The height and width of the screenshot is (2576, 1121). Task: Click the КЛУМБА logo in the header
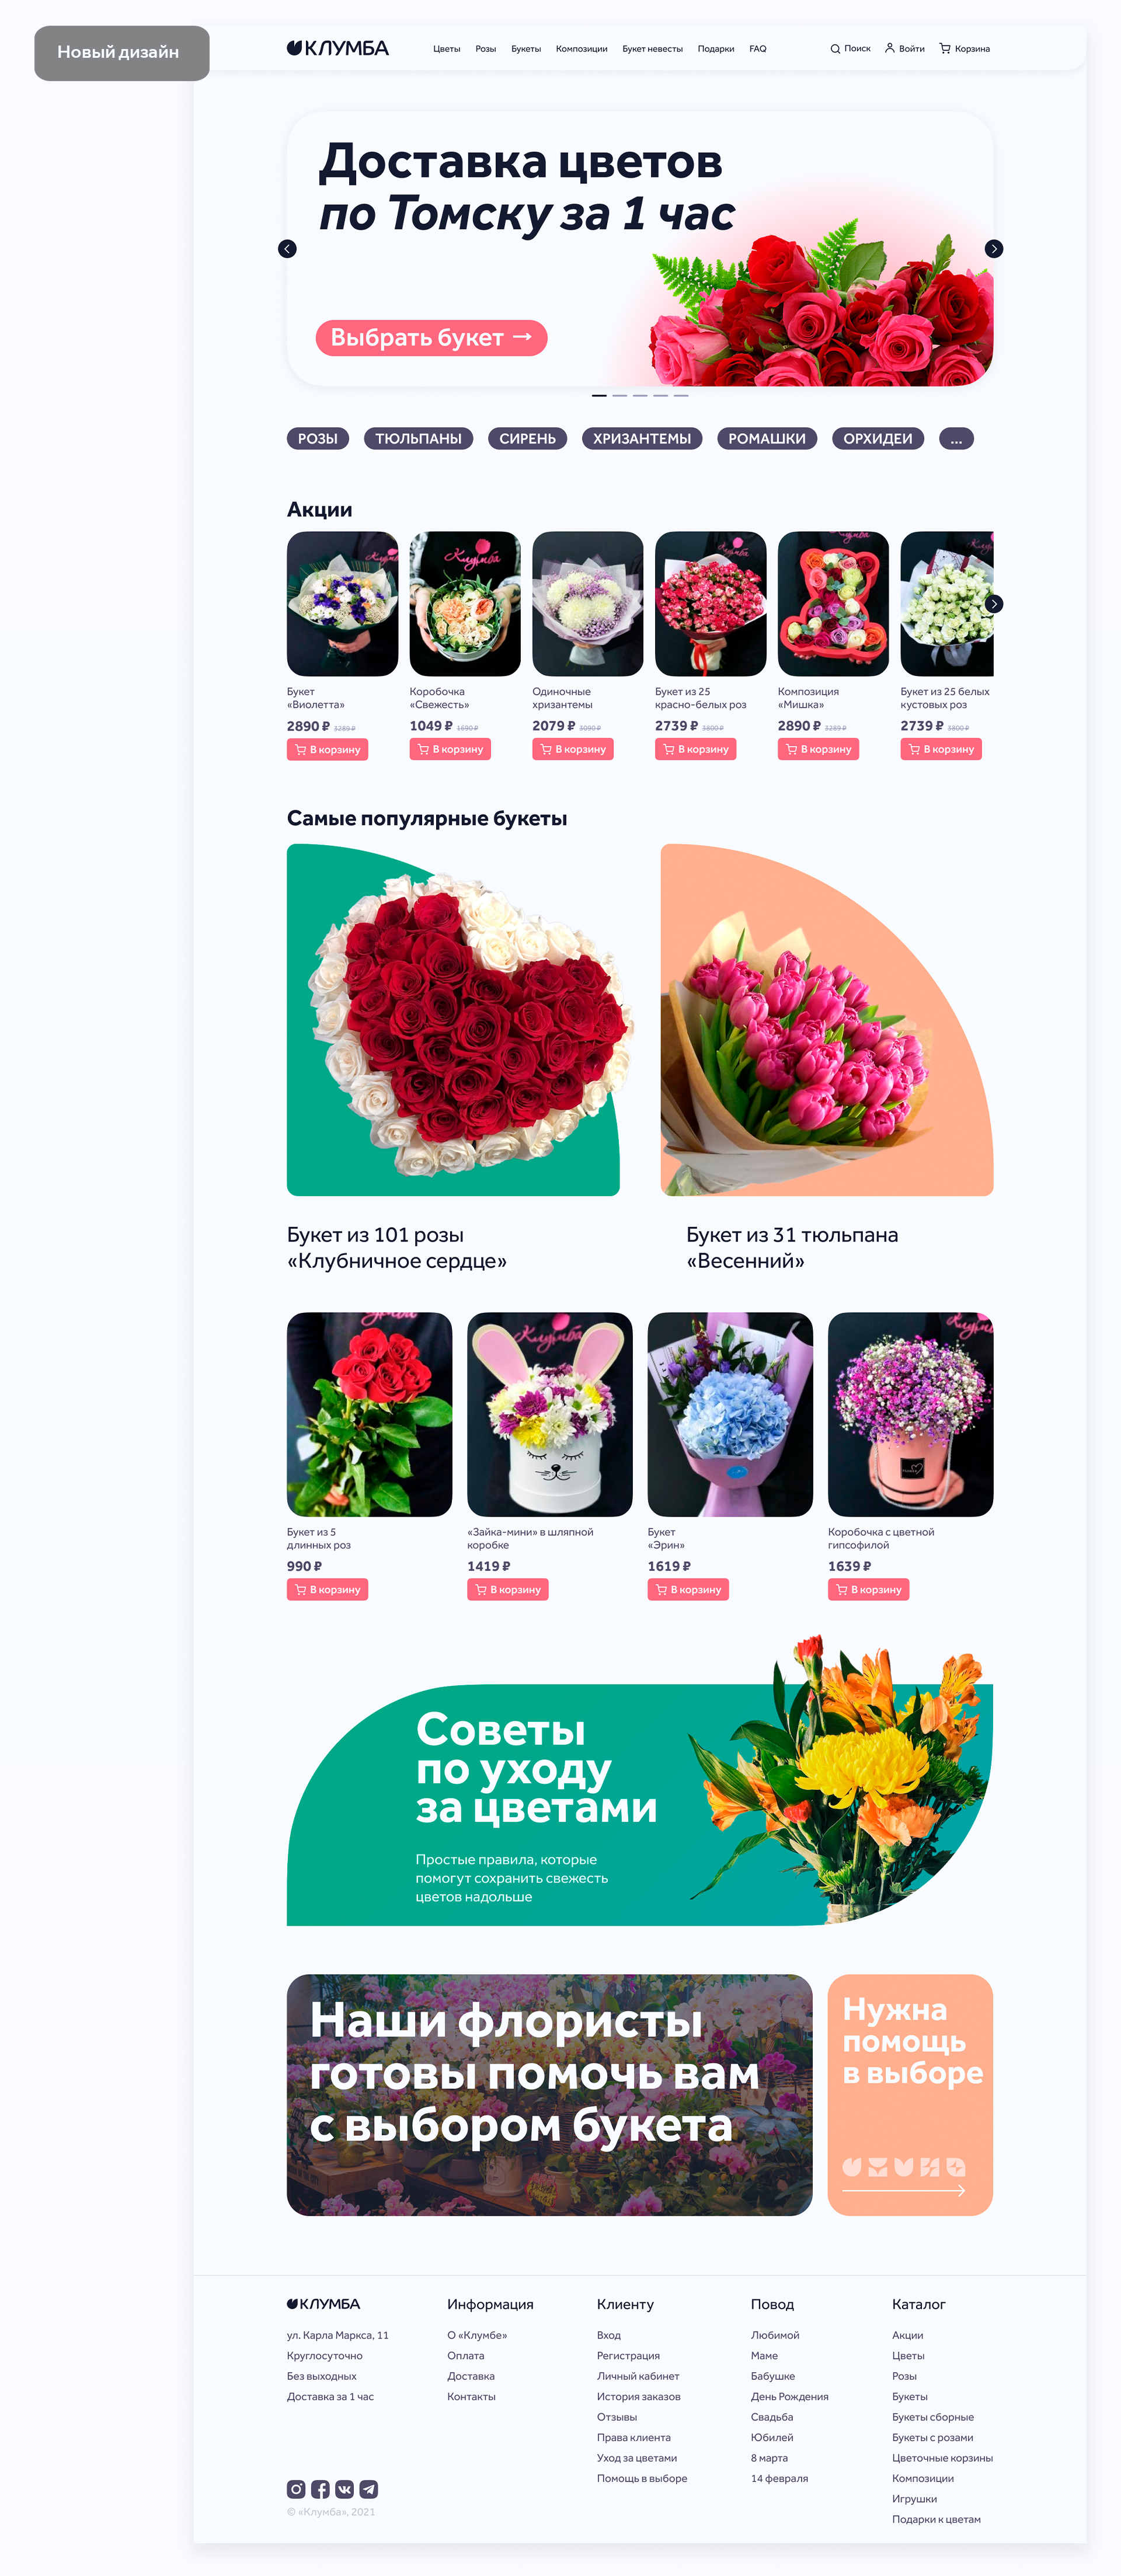click(x=338, y=48)
